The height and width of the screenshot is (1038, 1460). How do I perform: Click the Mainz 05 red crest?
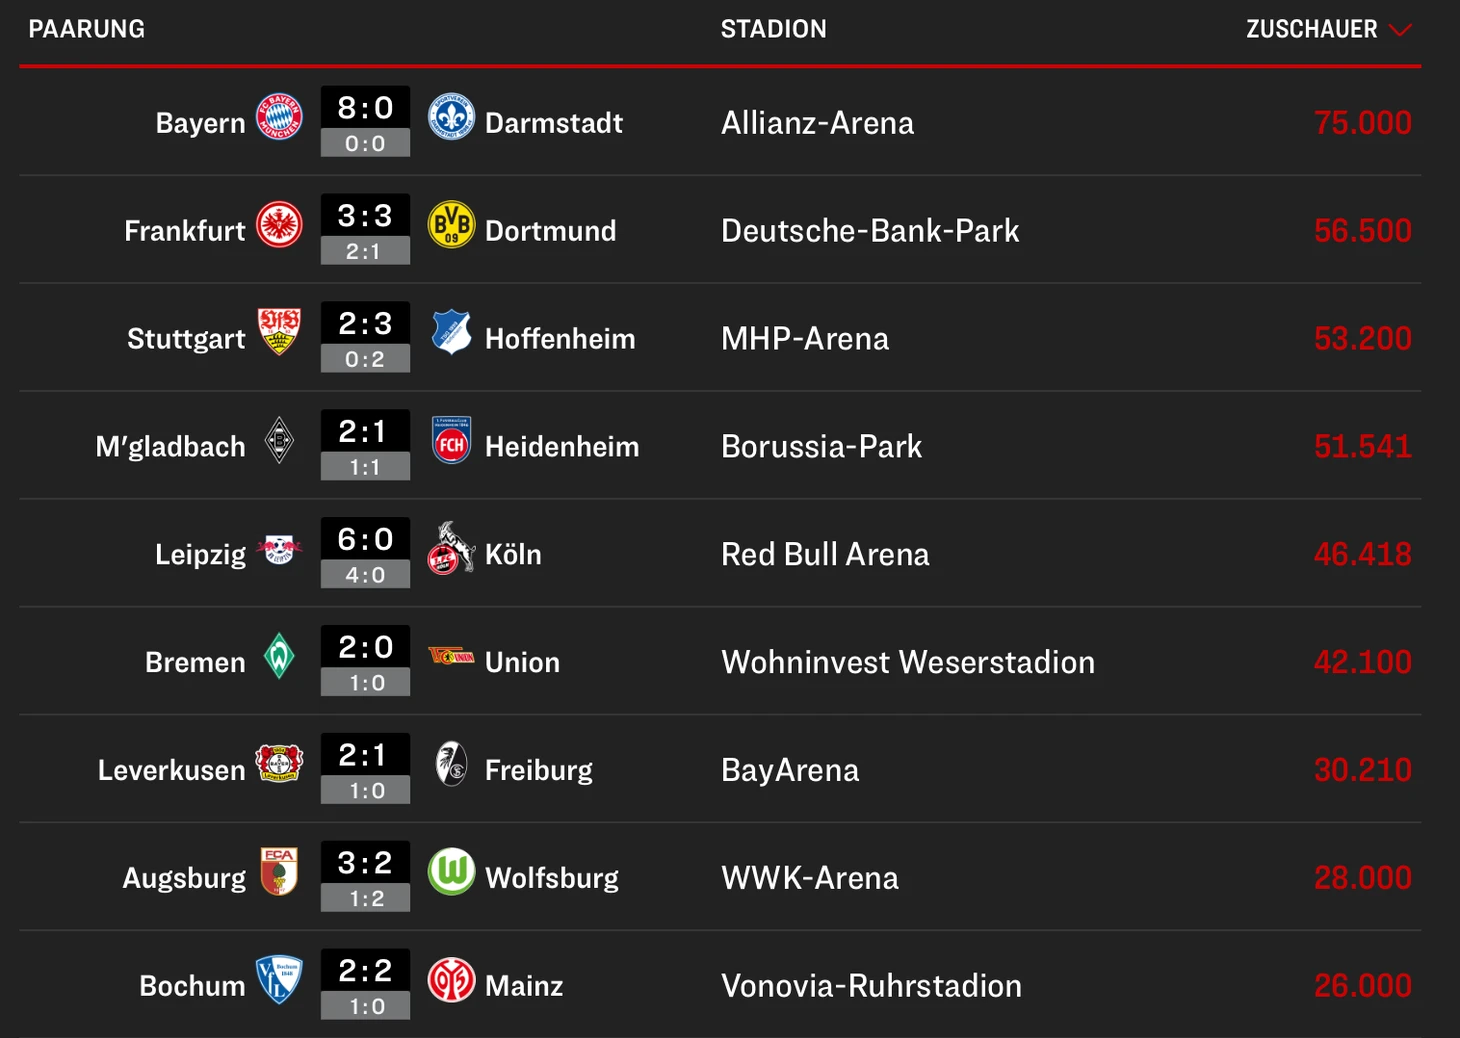pyautogui.click(x=451, y=980)
